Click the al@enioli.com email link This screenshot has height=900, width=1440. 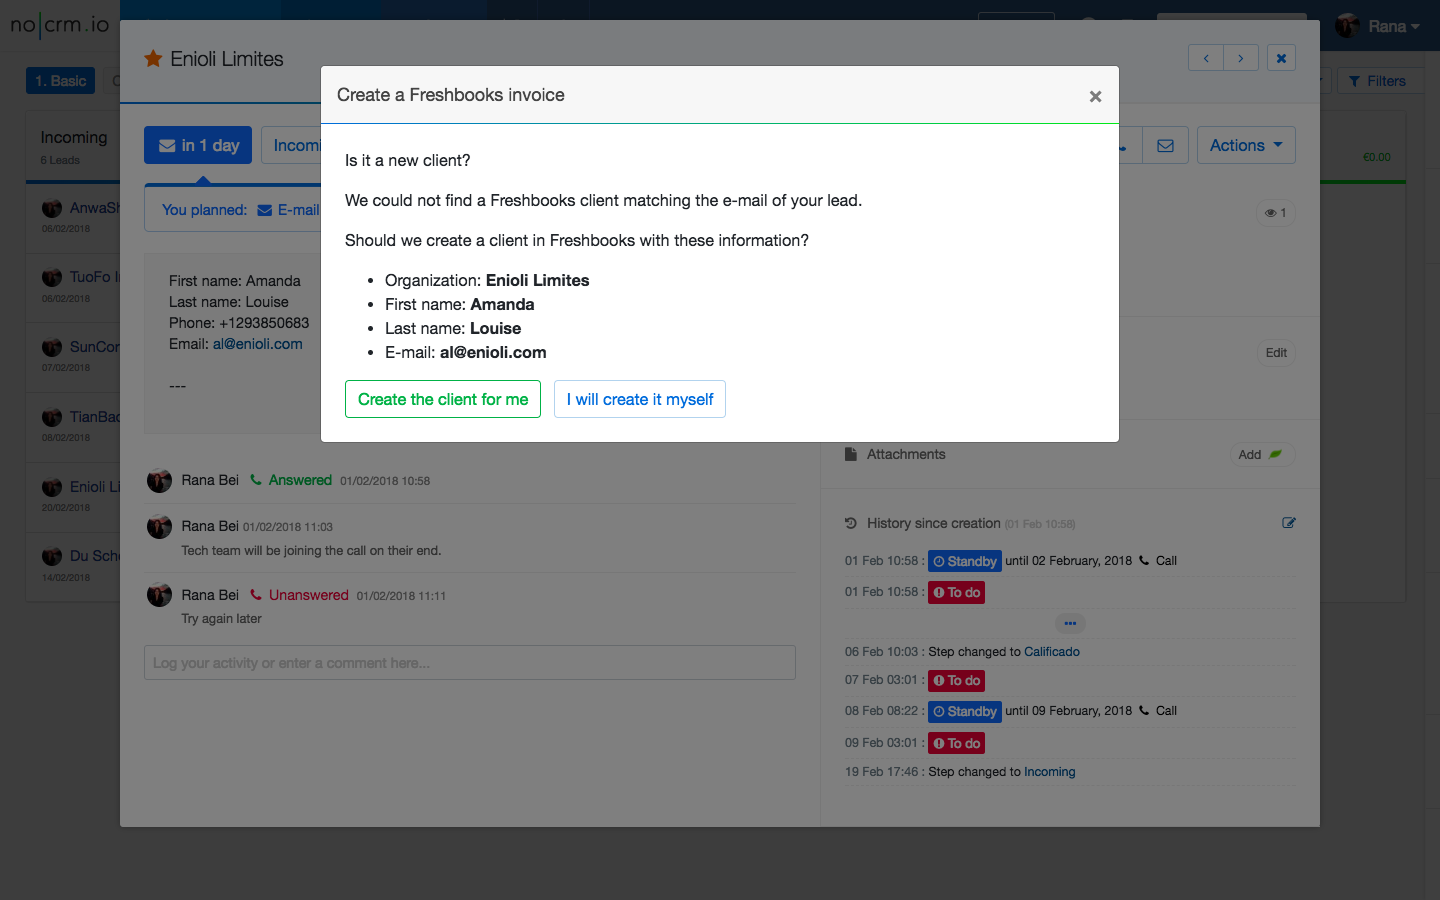point(257,344)
